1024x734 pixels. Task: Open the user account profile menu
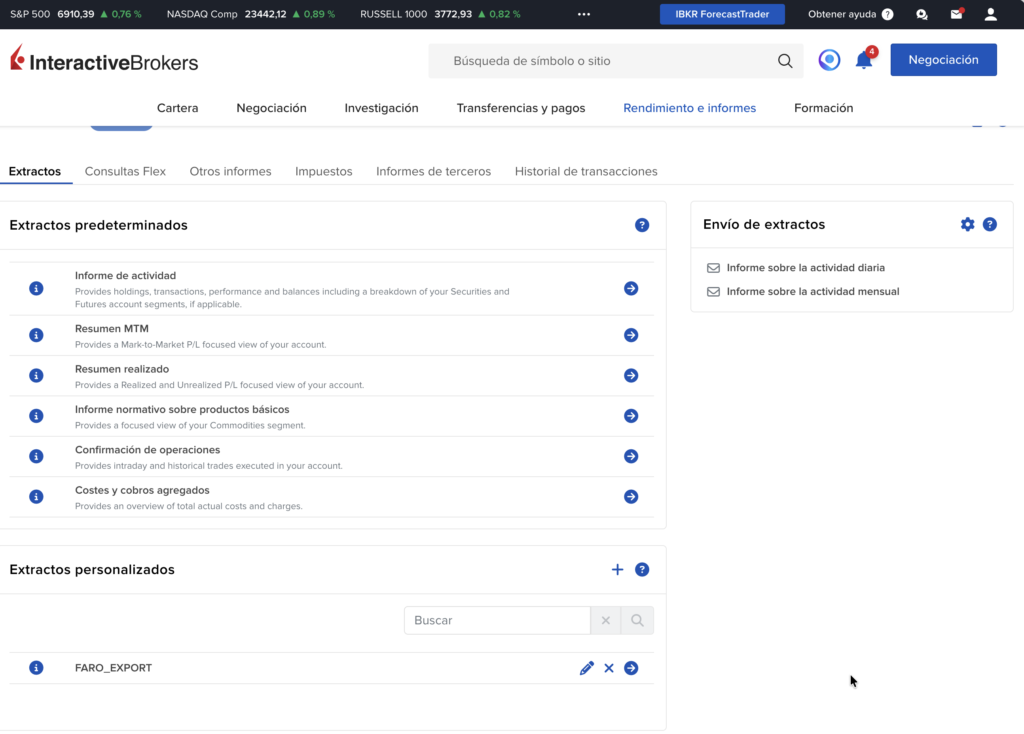pyautogui.click(x=990, y=14)
